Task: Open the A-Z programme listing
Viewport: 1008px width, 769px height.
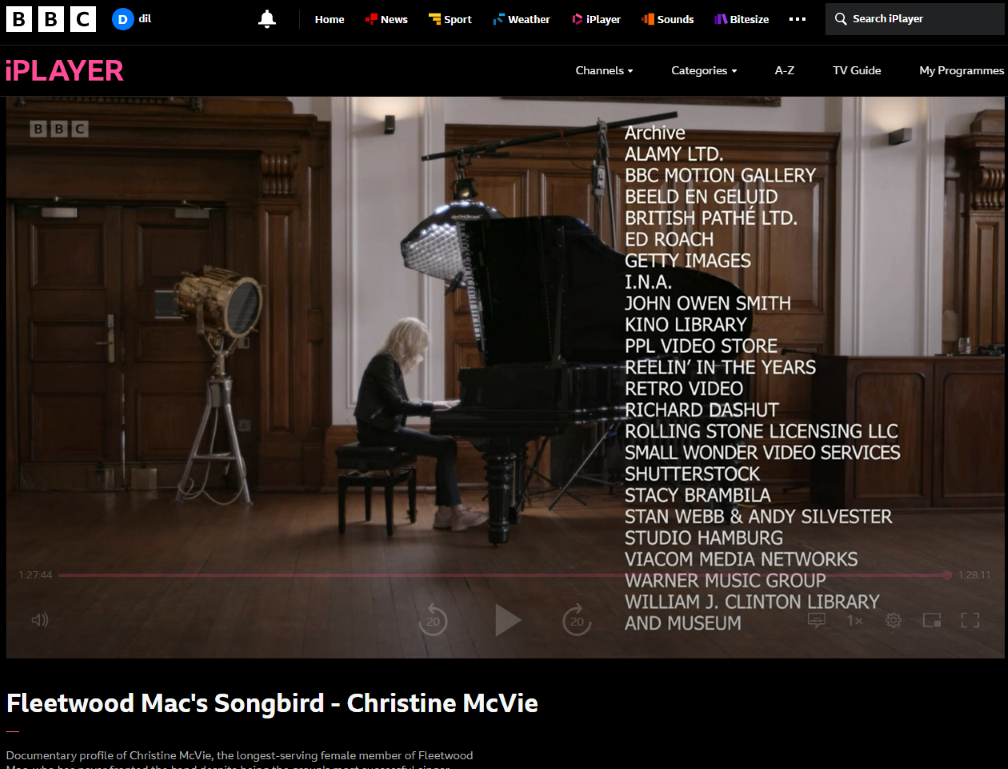Action: pyautogui.click(x=784, y=71)
